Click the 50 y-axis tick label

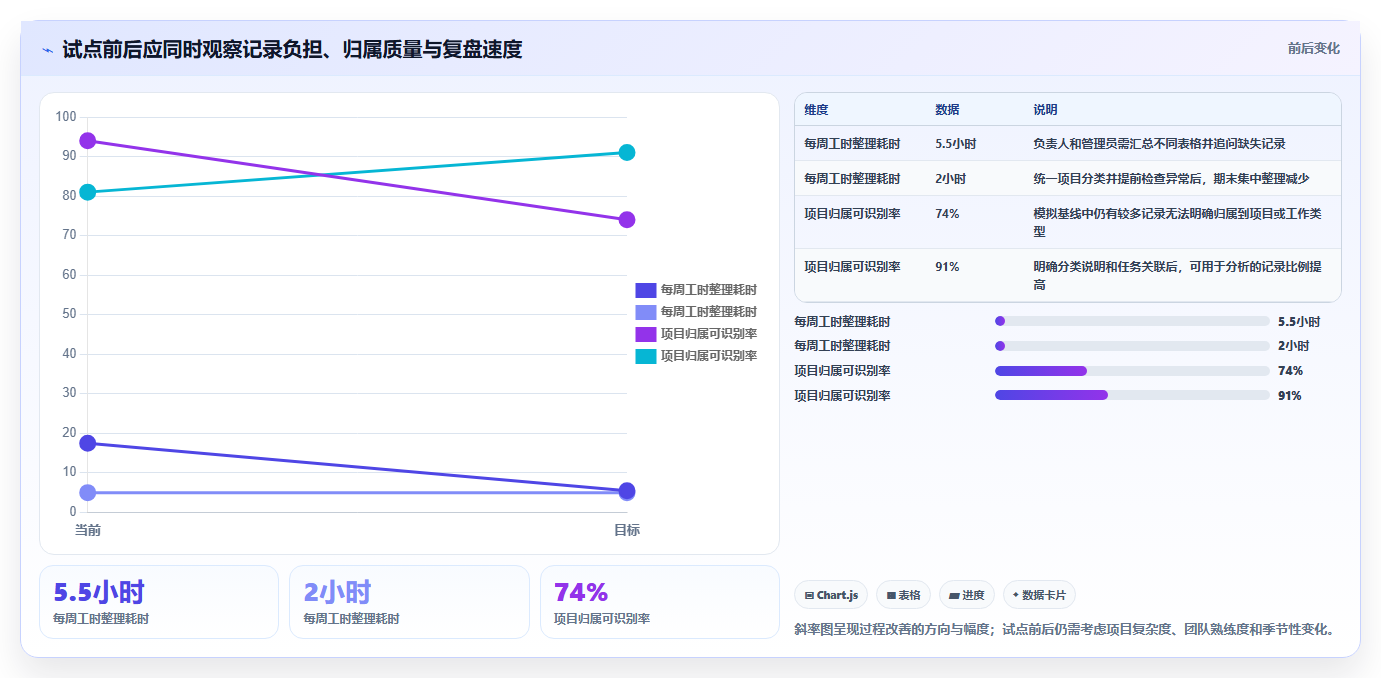coord(69,314)
